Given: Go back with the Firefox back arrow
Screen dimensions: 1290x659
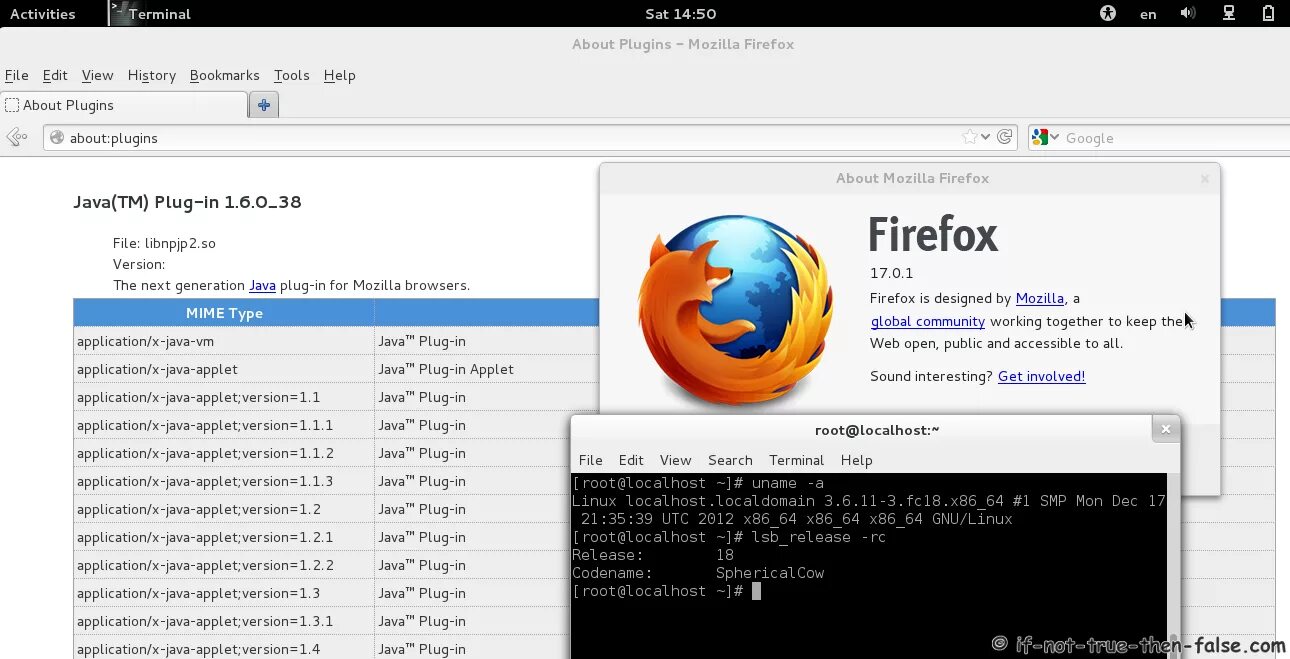Looking at the screenshot, I should click(x=16, y=137).
